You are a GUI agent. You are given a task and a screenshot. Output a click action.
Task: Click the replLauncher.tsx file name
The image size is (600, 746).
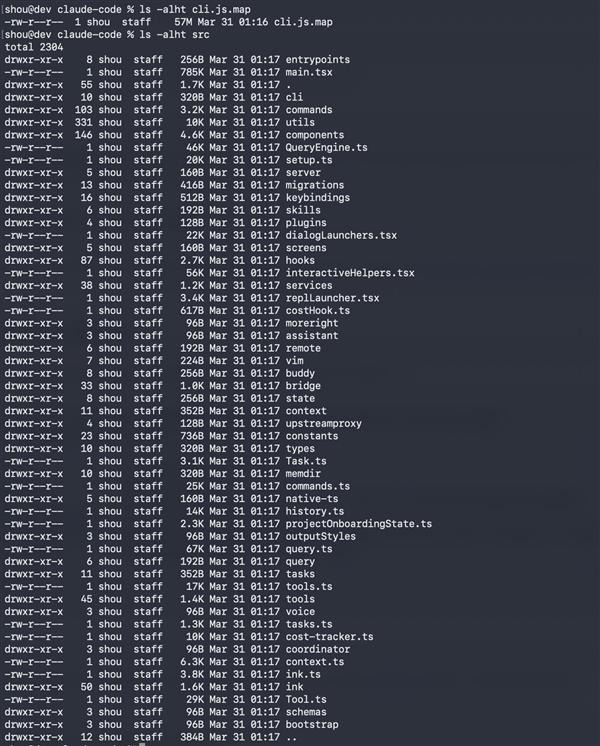[333, 298]
